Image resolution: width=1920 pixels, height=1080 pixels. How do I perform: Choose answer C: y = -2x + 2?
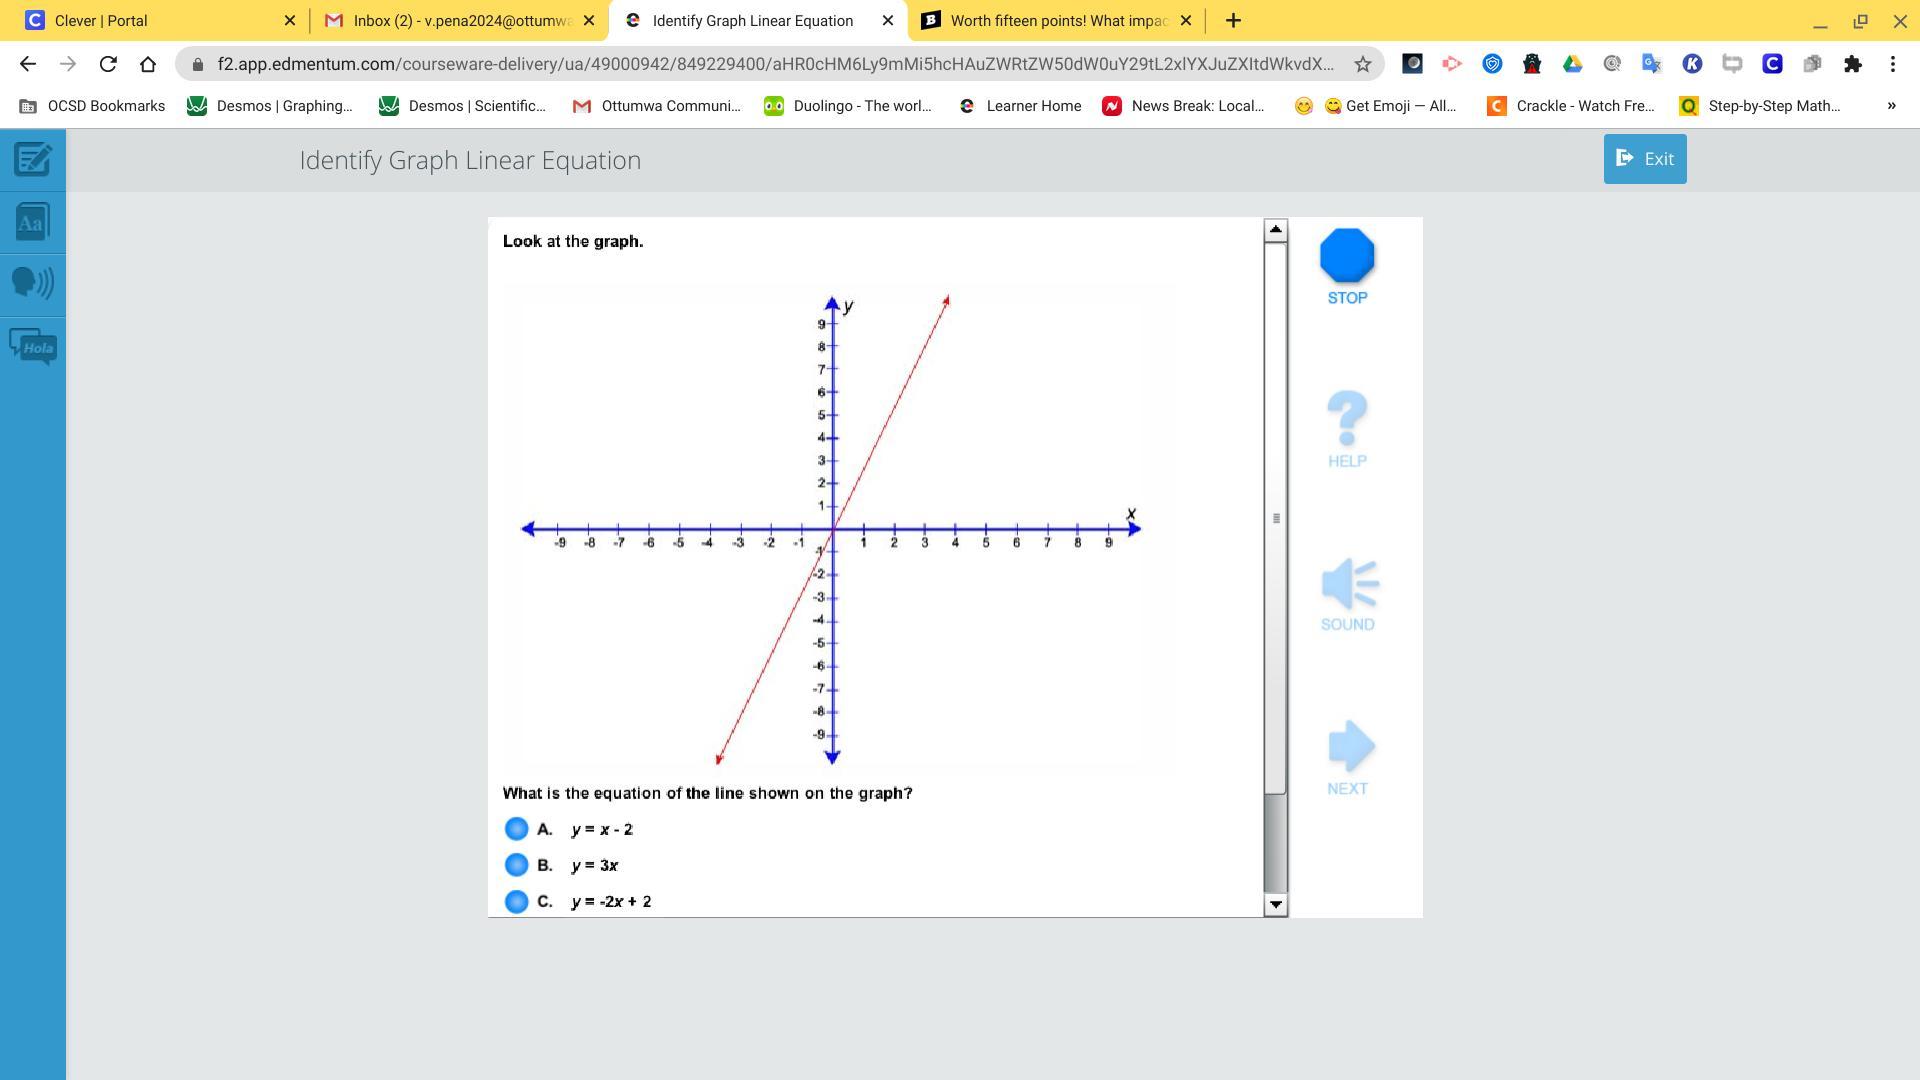[516, 901]
